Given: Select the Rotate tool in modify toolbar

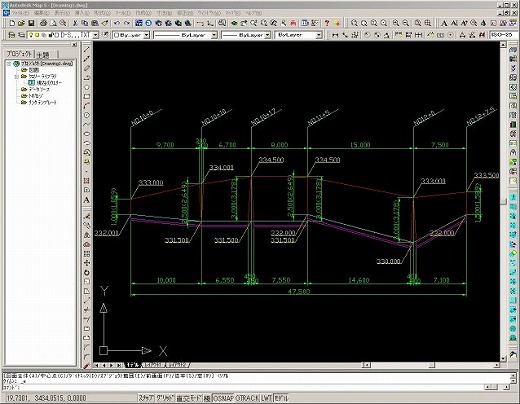Looking at the screenshot, I should tap(87, 272).
